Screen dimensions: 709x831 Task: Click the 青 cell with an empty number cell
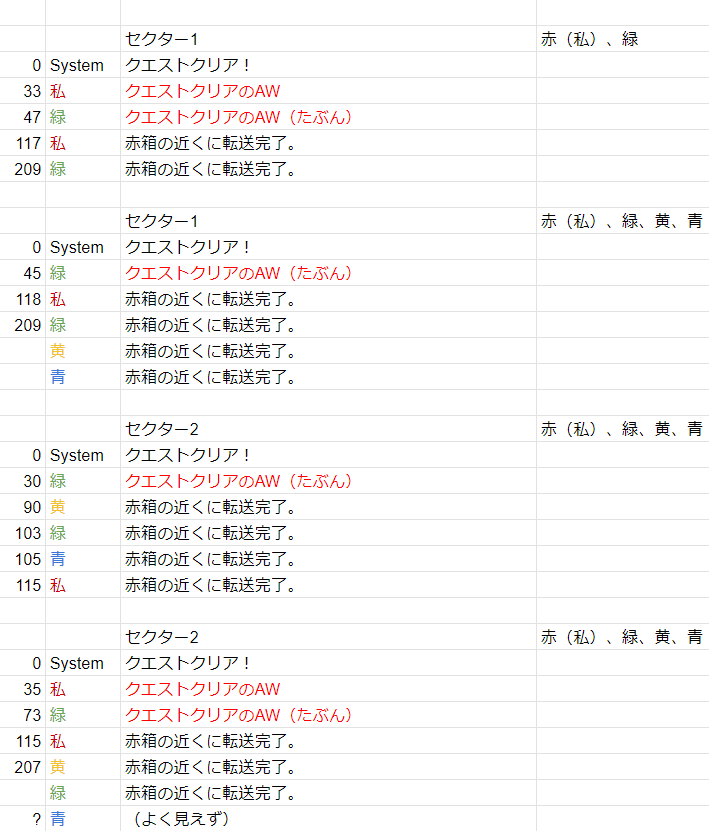tap(83, 377)
